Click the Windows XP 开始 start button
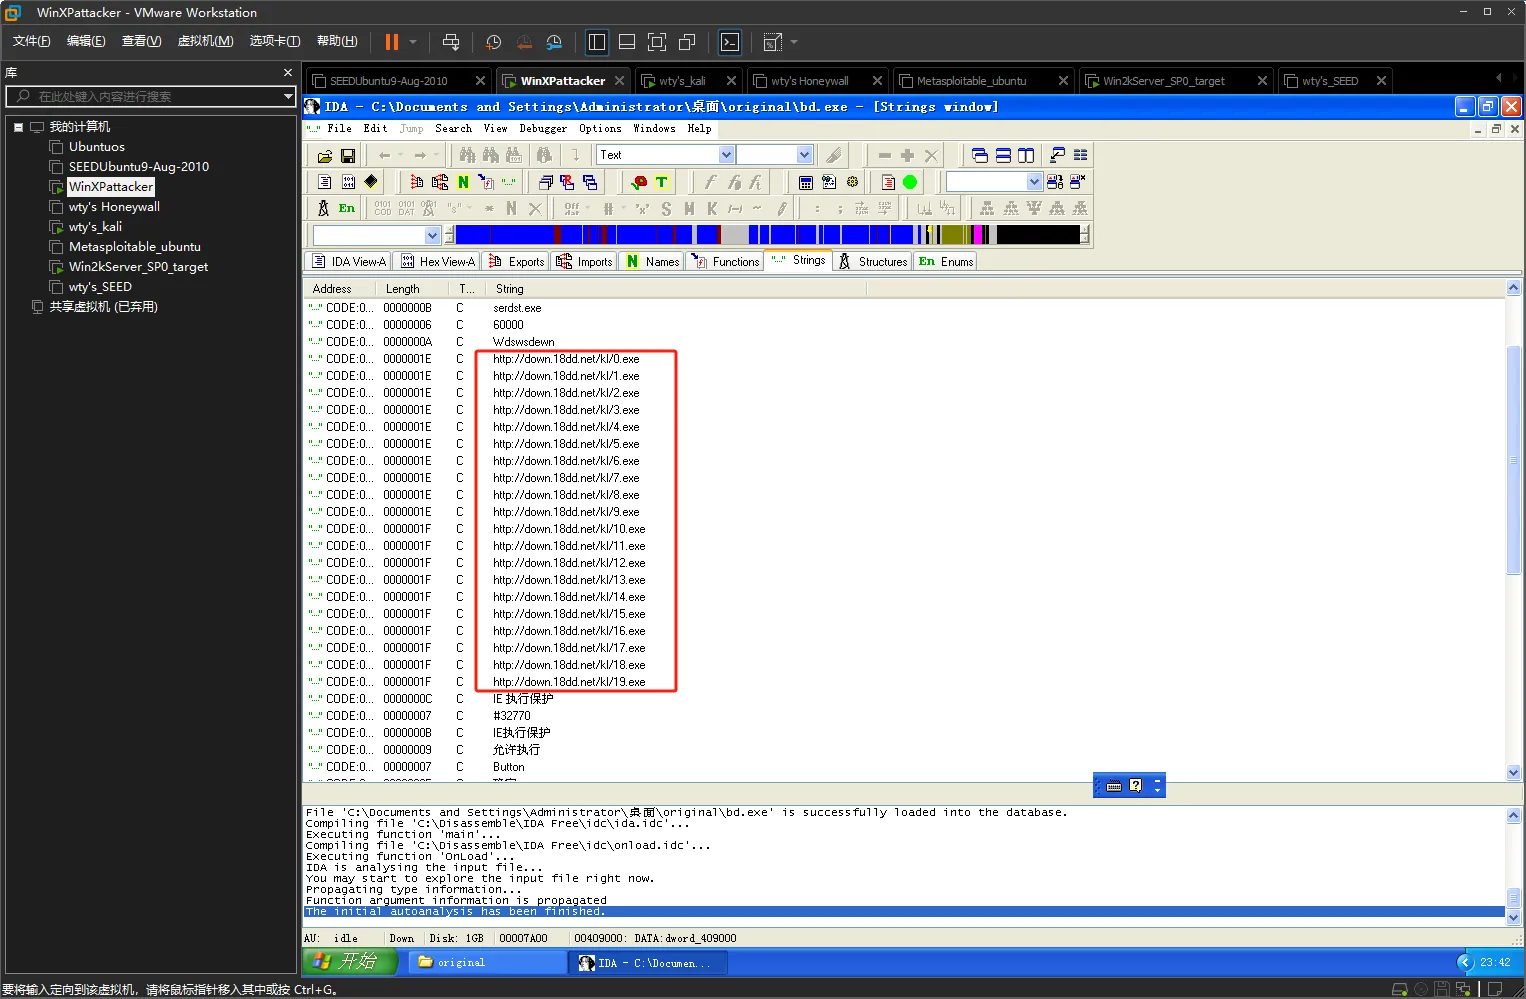The image size is (1526, 999). click(350, 962)
